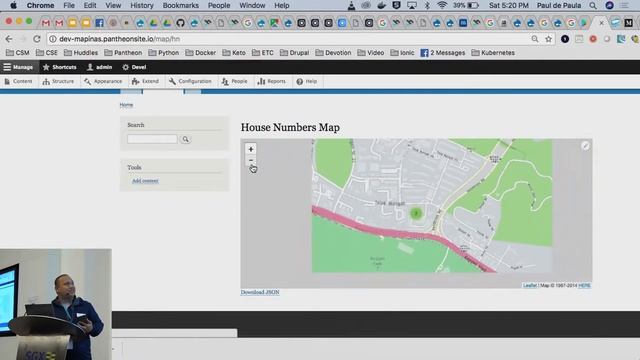Open the Structure admin menu
The width and height of the screenshot is (640, 360).
[58, 81]
